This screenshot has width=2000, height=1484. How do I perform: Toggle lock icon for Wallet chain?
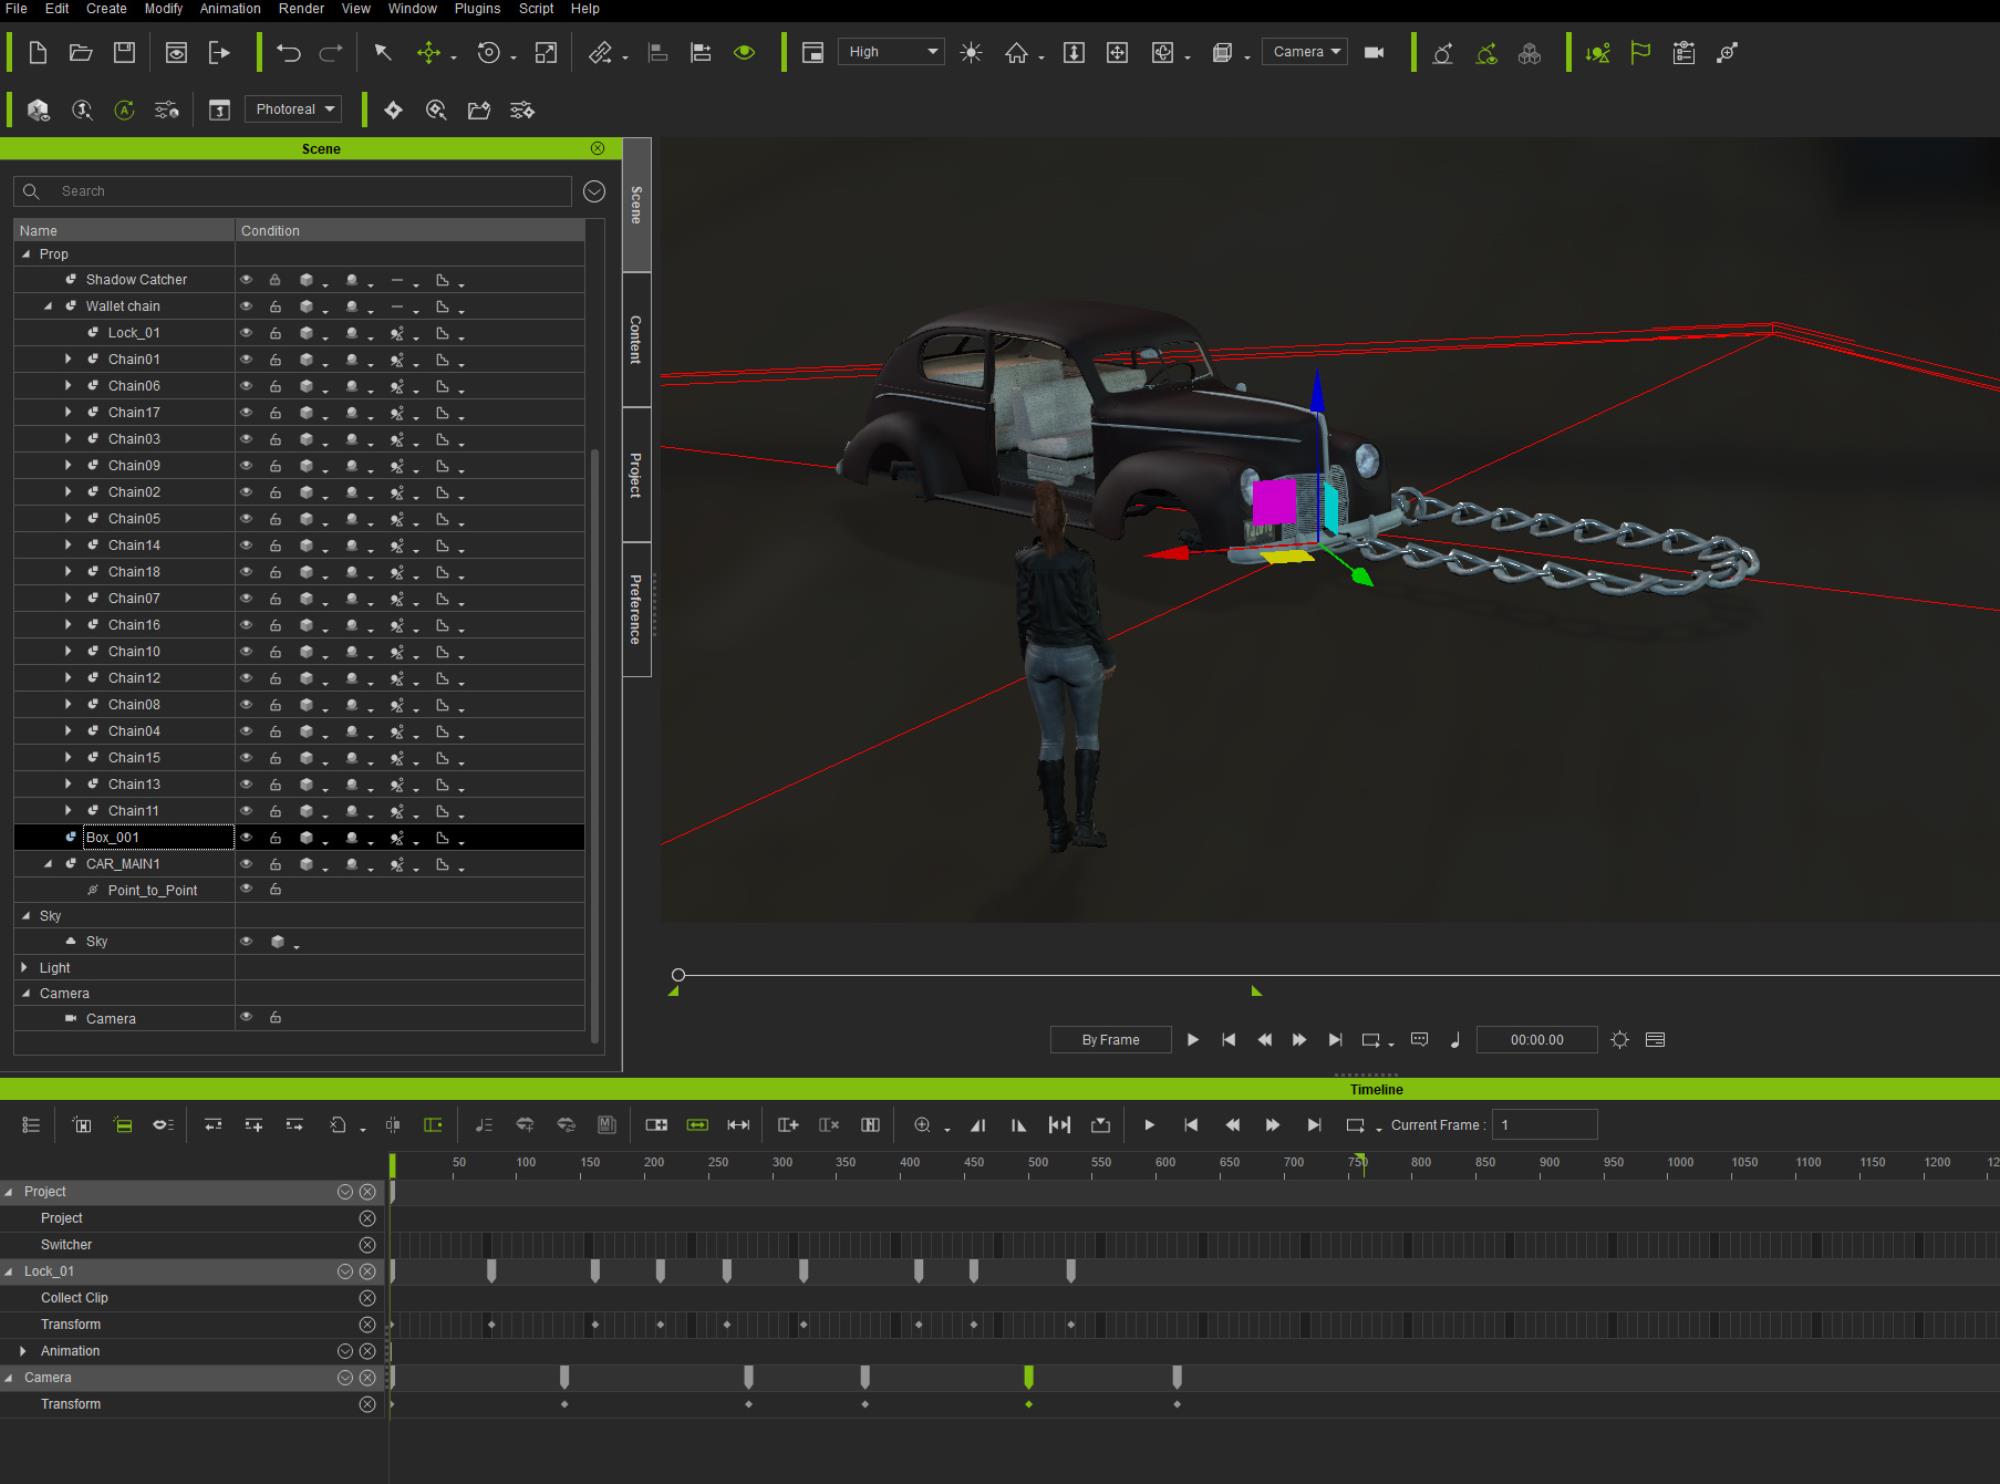tap(275, 306)
